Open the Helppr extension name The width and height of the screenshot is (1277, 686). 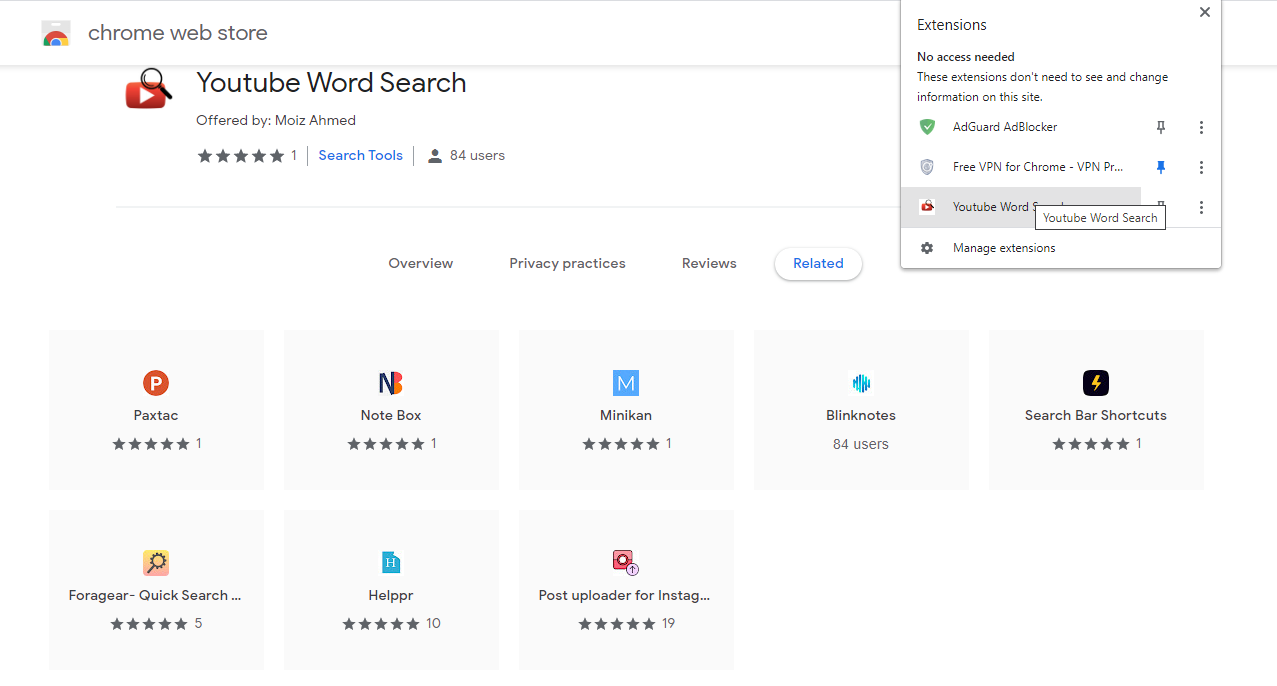(391, 595)
